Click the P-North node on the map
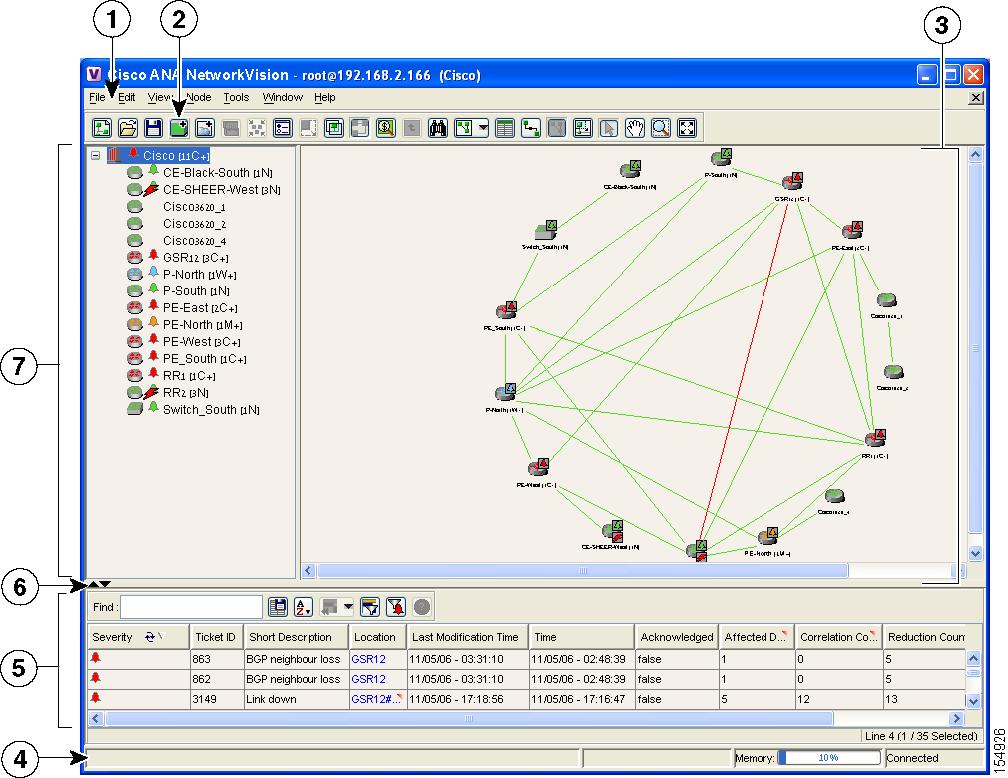 pos(506,392)
